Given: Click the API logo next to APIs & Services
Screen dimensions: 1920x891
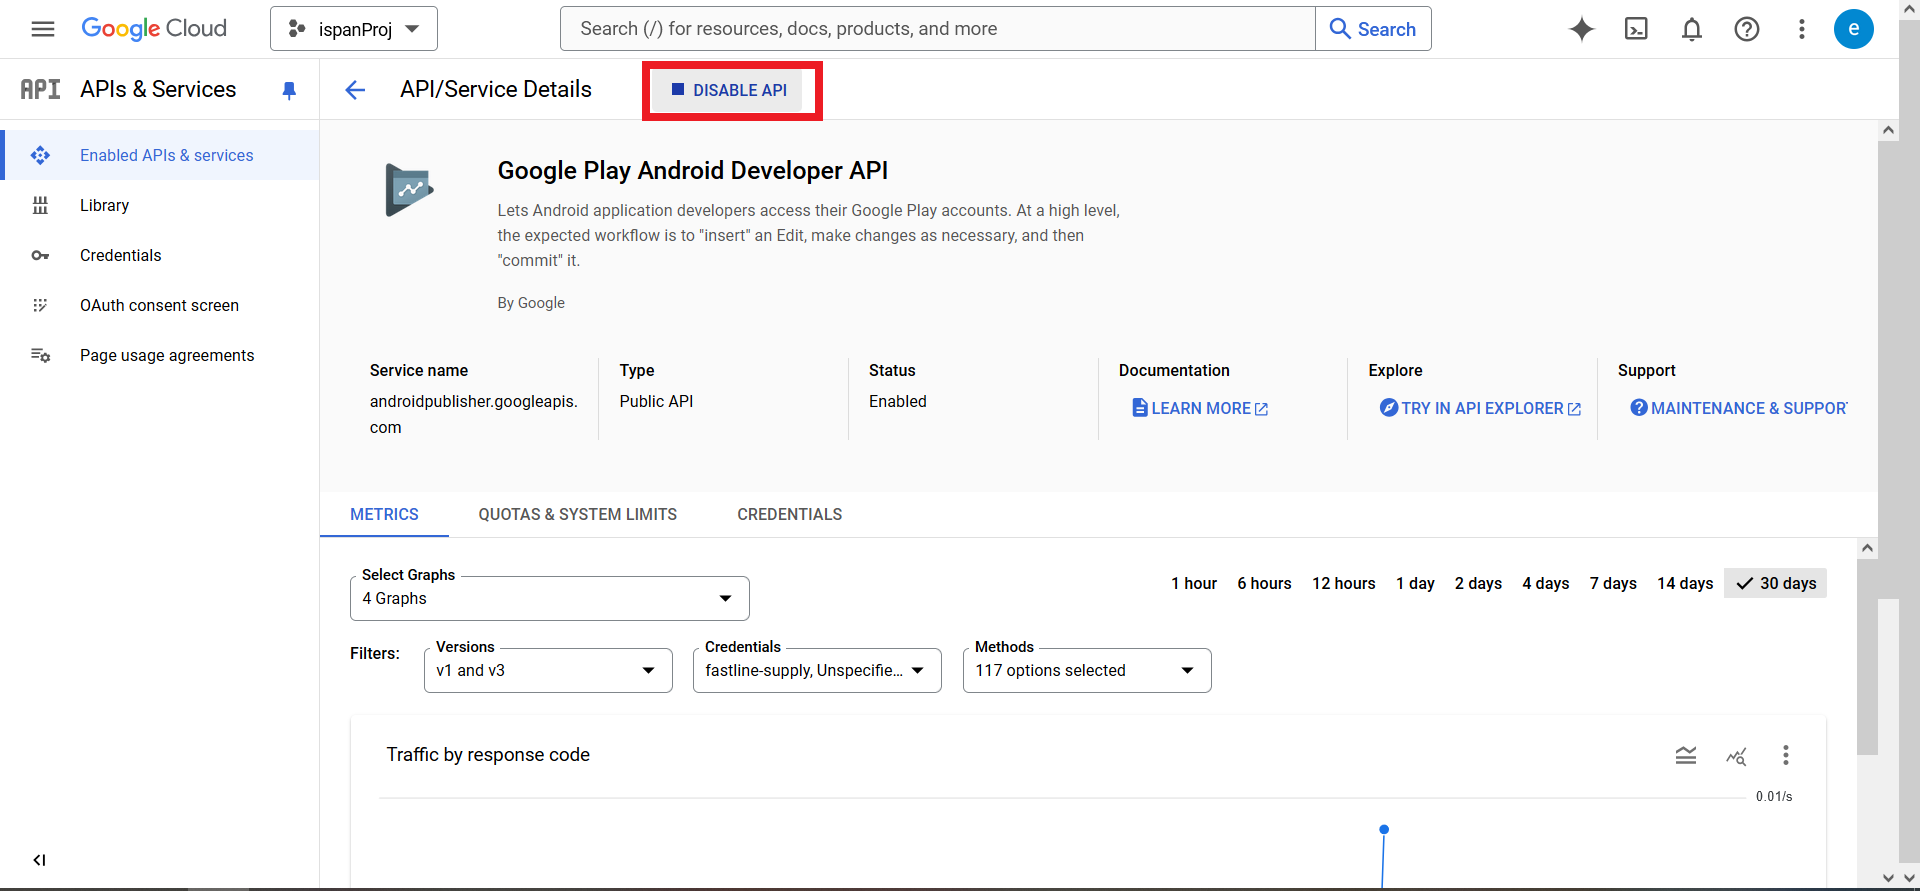Looking at the screenshot, I should [x=41, y=89].
